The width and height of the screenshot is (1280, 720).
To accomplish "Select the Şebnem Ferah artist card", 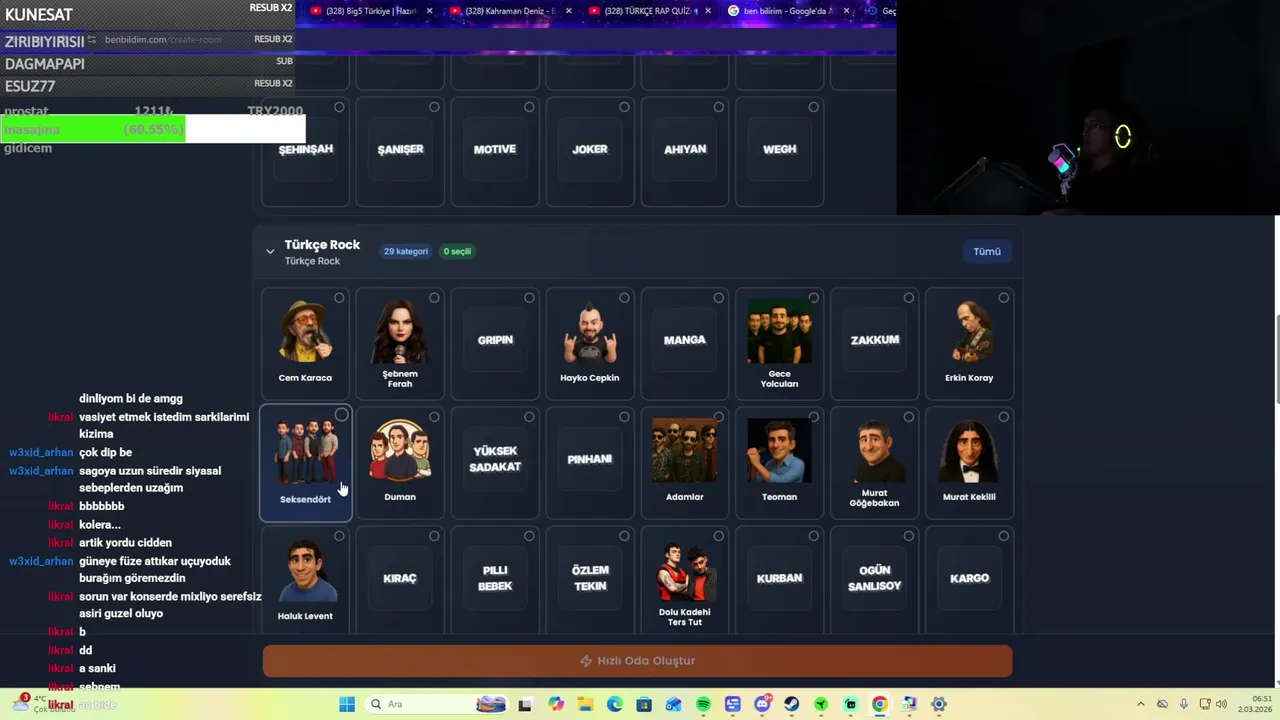I will 400,343.
